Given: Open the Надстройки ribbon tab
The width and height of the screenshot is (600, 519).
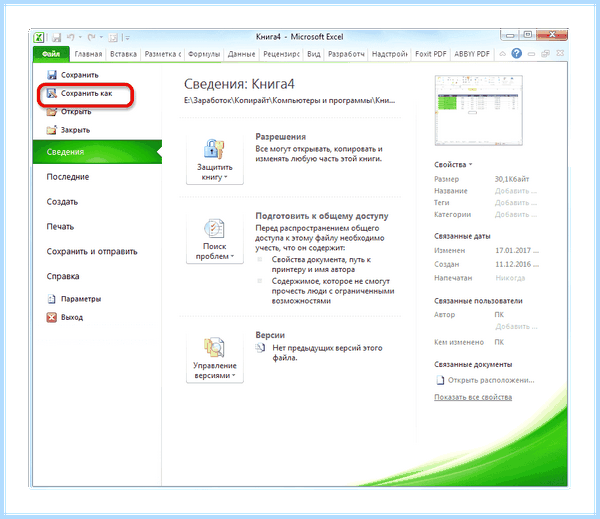Looking at the screenshot, I should pyautogui.click(x=390, y=54).
